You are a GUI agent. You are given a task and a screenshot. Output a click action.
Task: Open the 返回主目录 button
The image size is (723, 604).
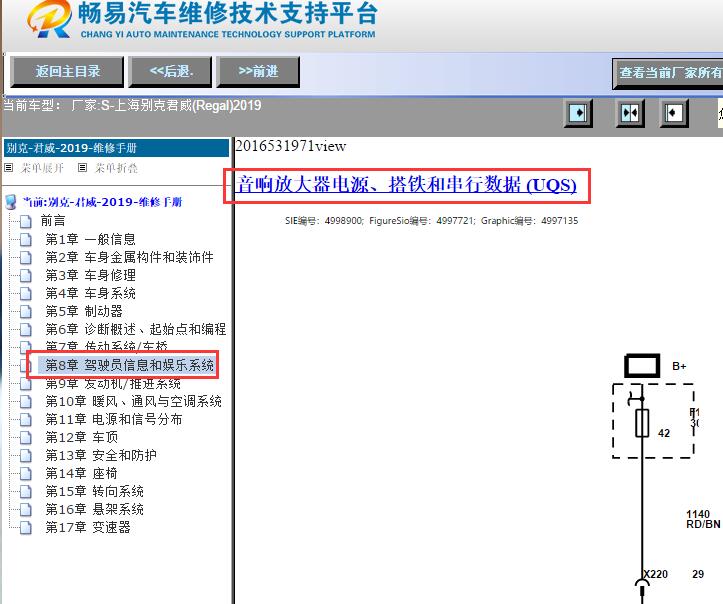pyautogui.click(x=67, y=71)
